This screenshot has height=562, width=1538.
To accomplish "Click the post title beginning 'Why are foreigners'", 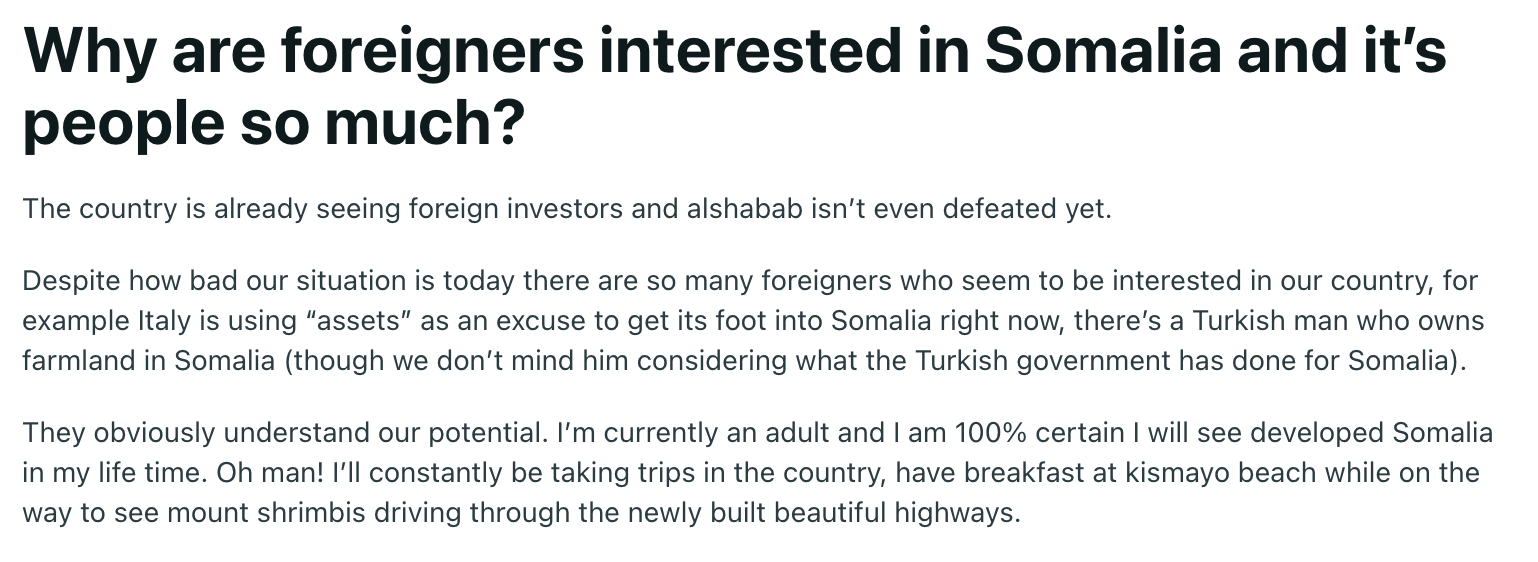I will pyautogui.click(x=734, y=88).
